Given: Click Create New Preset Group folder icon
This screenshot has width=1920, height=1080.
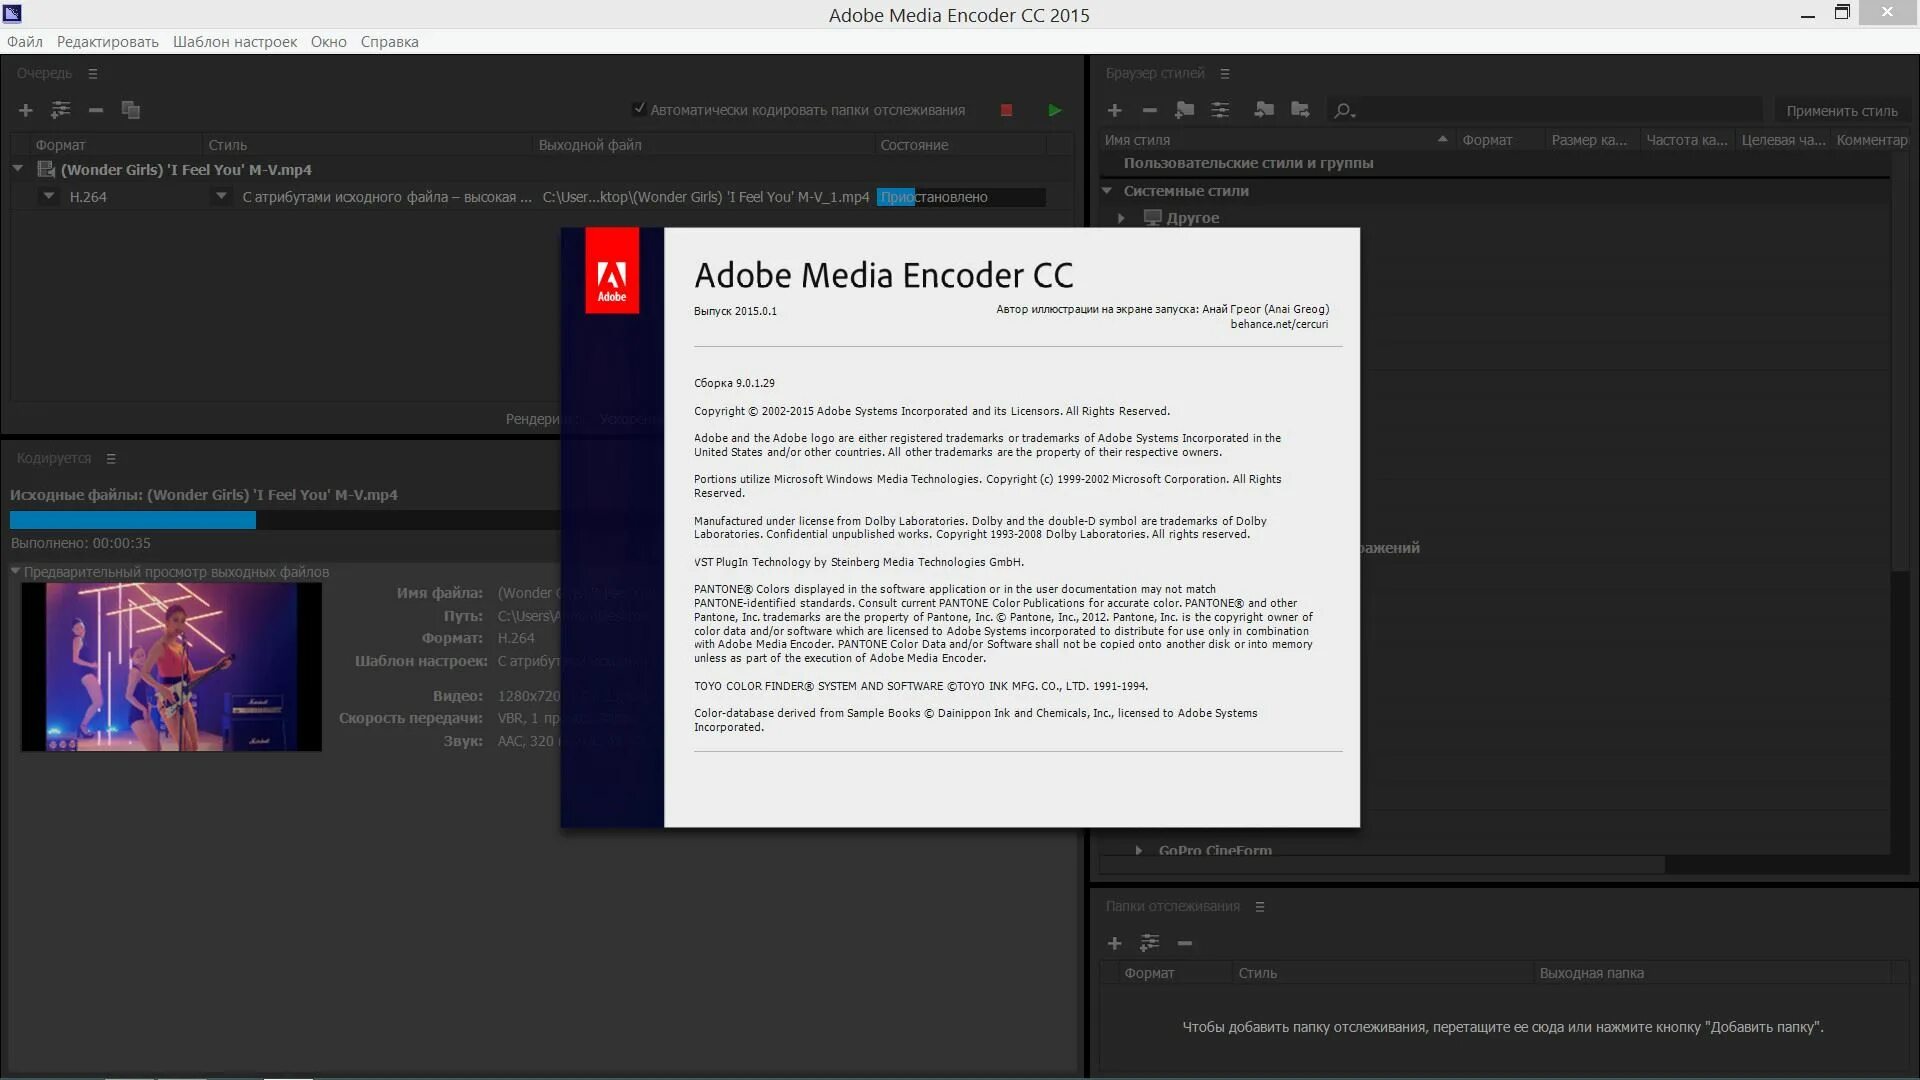Looking at the screenshot, I should tap(1185, 110).
